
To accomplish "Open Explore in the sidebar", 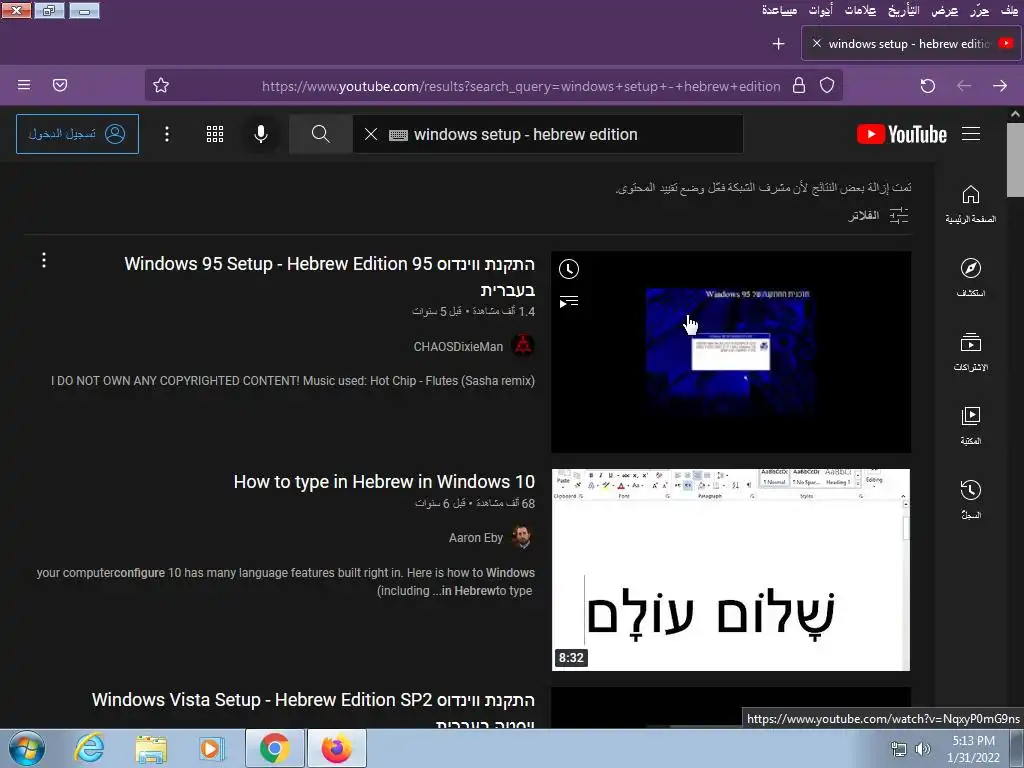I will point(970,278).
